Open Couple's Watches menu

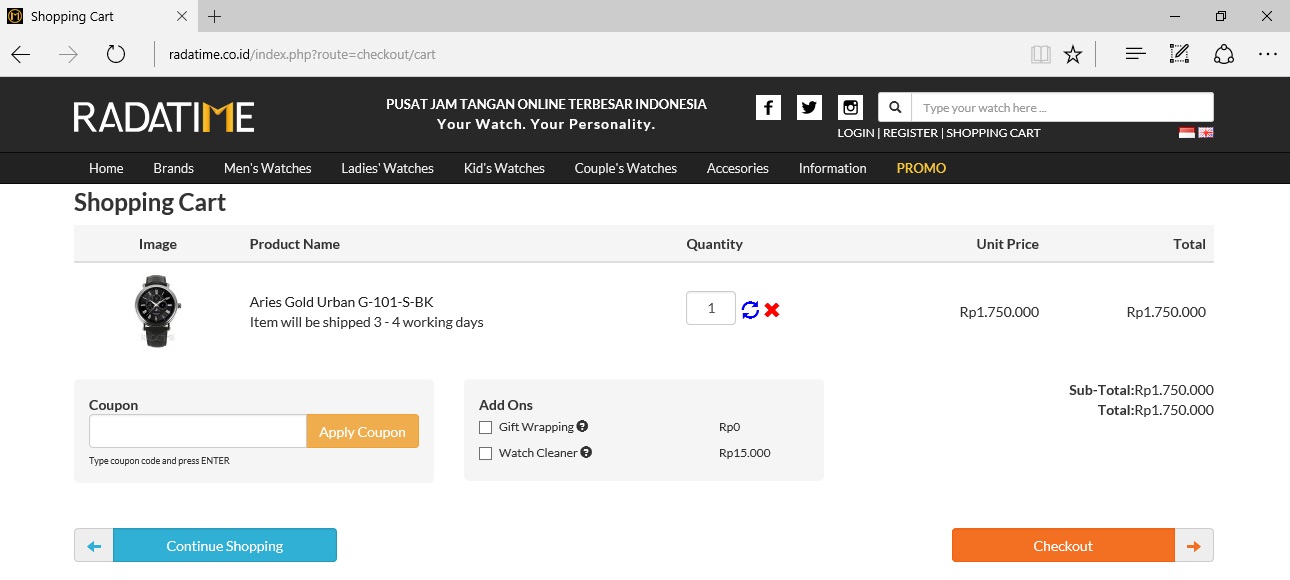point(626,168)
